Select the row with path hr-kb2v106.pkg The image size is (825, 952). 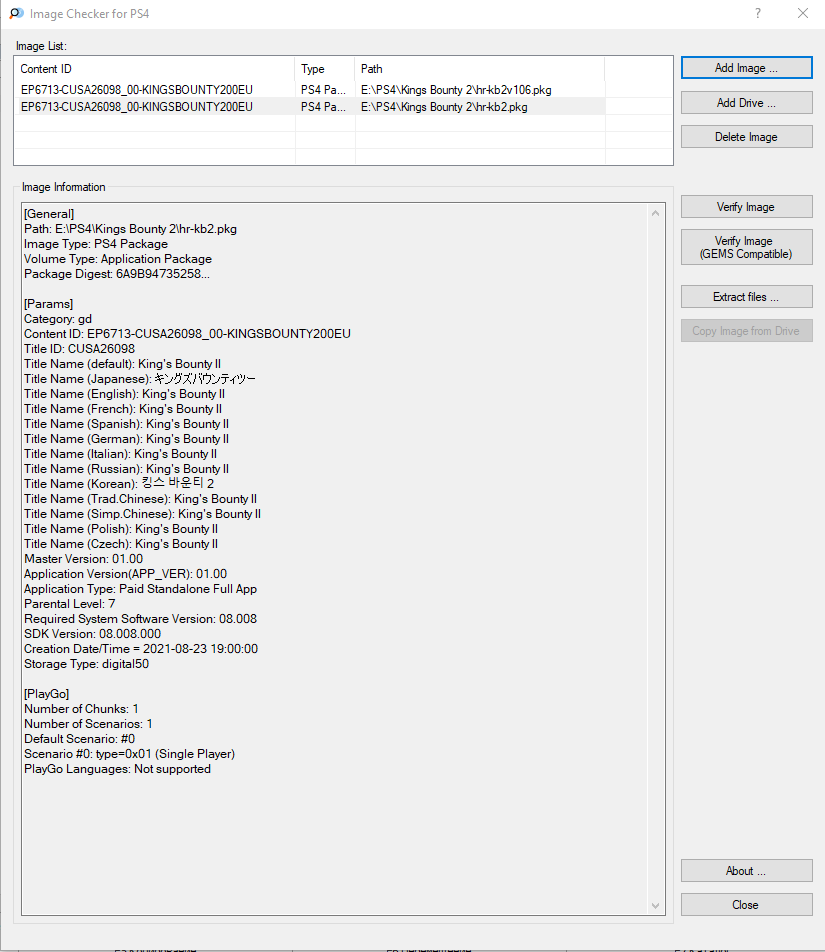(x=310, y=90)
